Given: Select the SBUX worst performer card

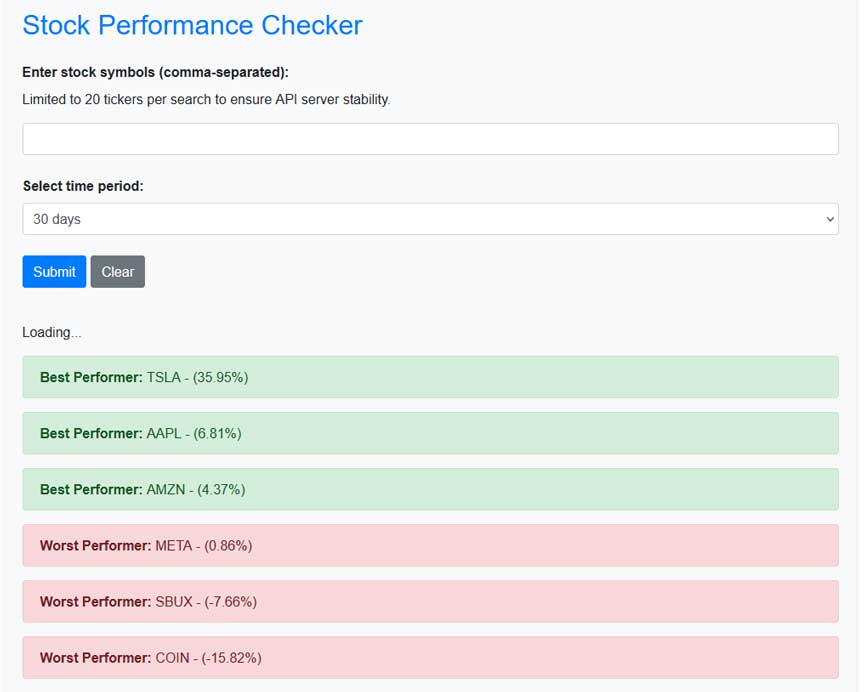Looking at the screenshot, I should coord(430,602).
